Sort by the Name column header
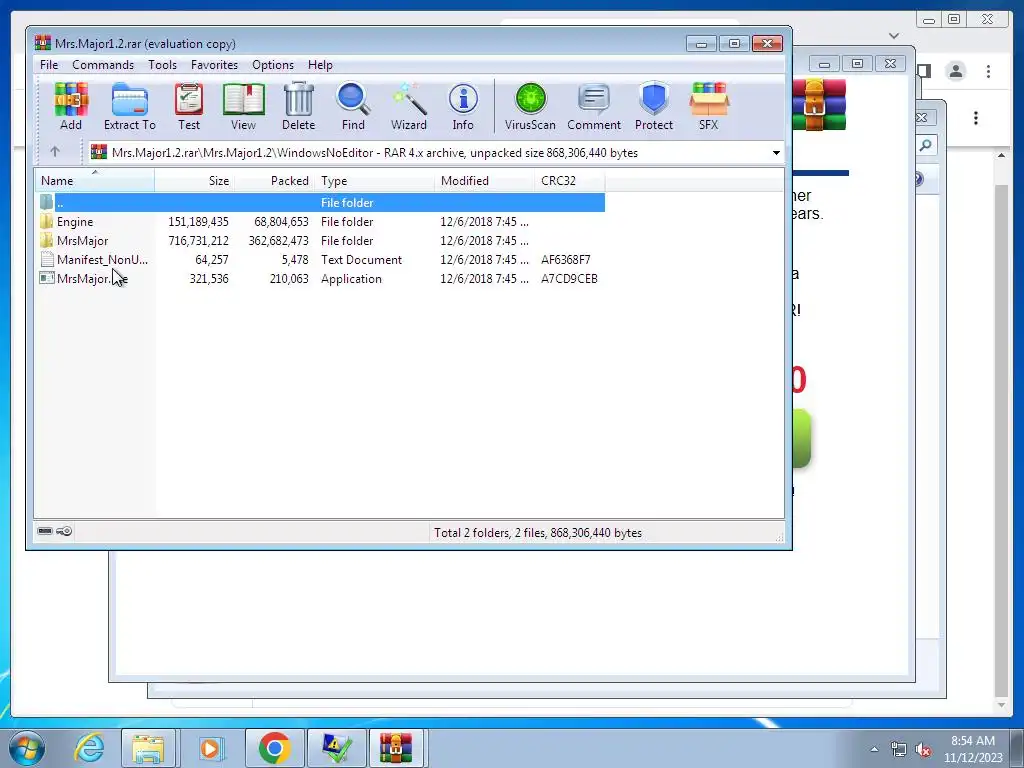The width and height of the screenshot is (1024, 768). pyautogui.click(x=94, y=180)
